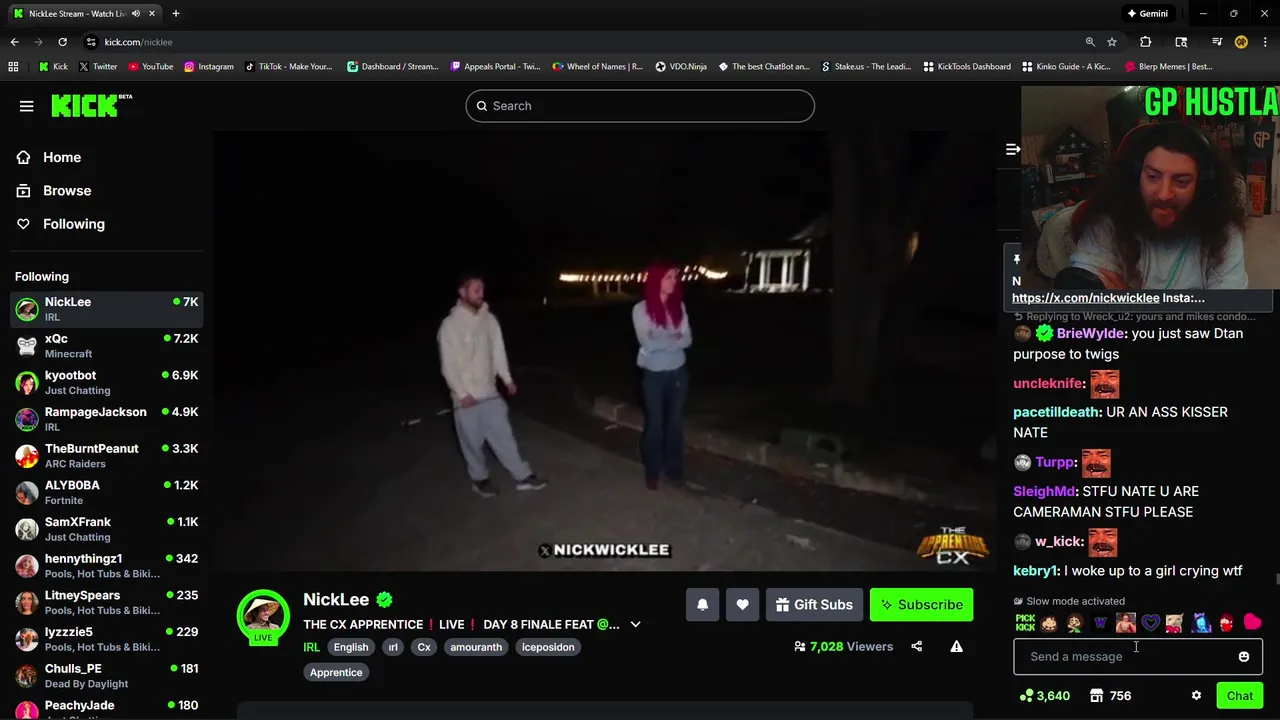Select xQc in the Following list
Image resolution: width=1280 pixels, height=720 pixels.
pos(107,346)
